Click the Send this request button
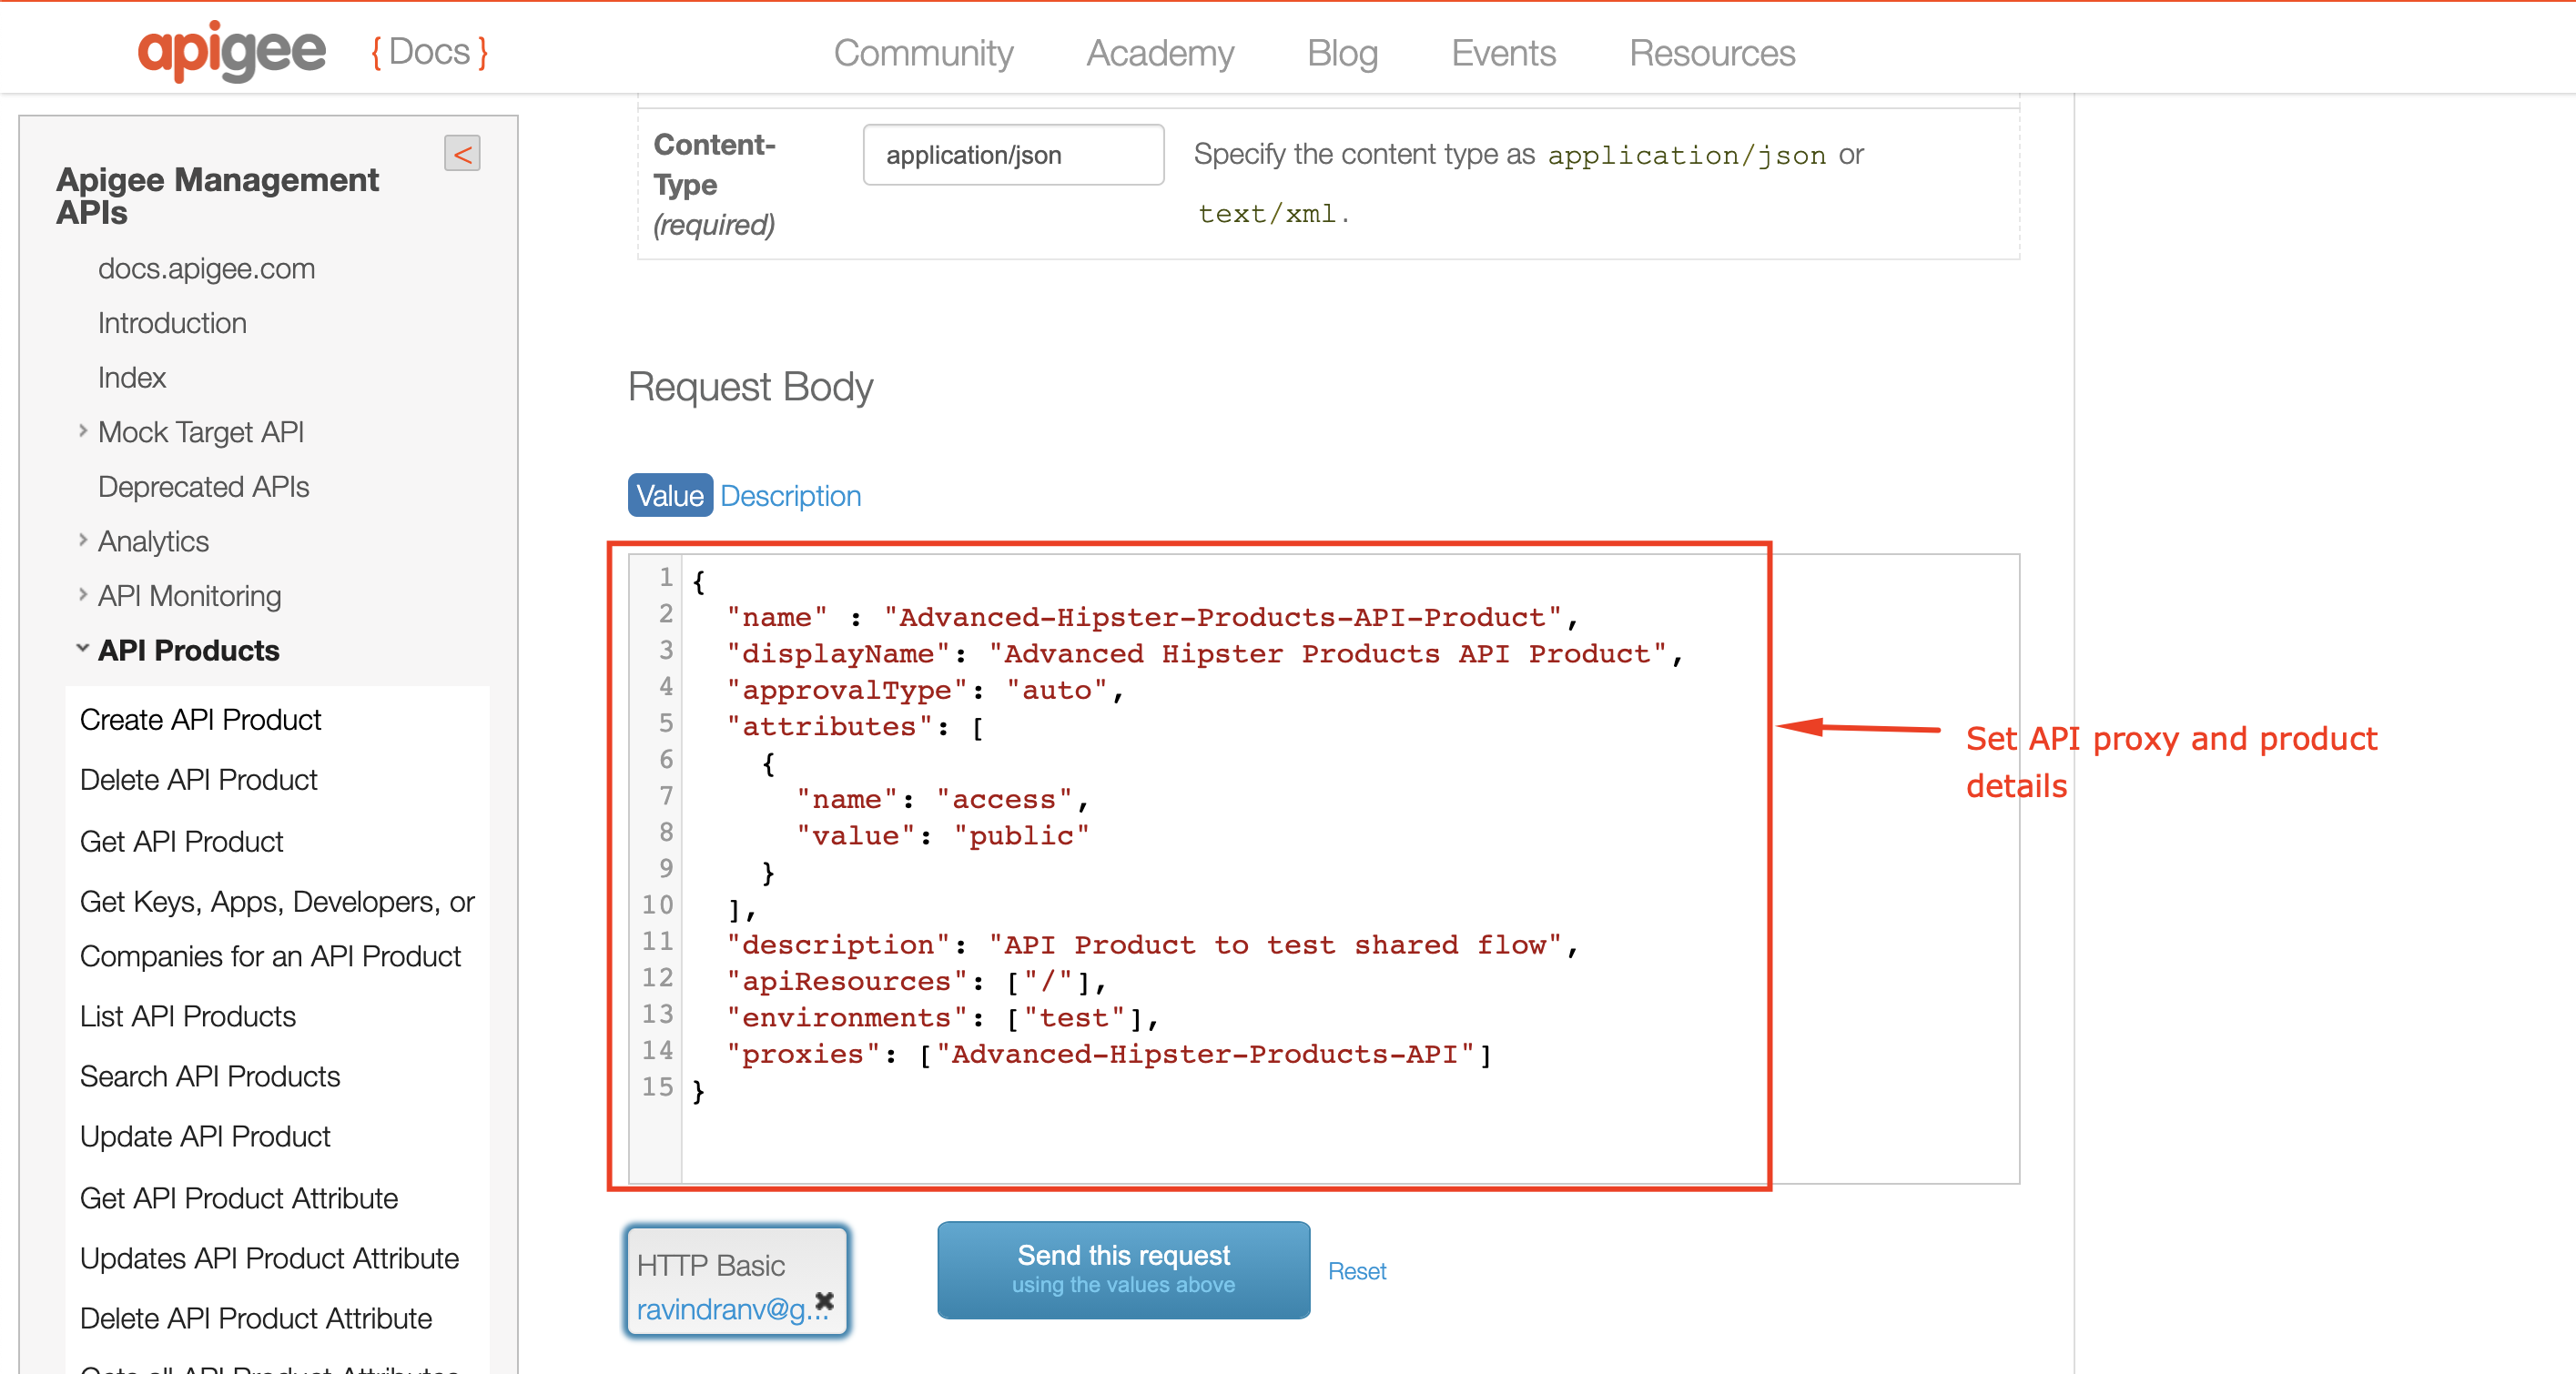 click(x=1123, y=1270)
